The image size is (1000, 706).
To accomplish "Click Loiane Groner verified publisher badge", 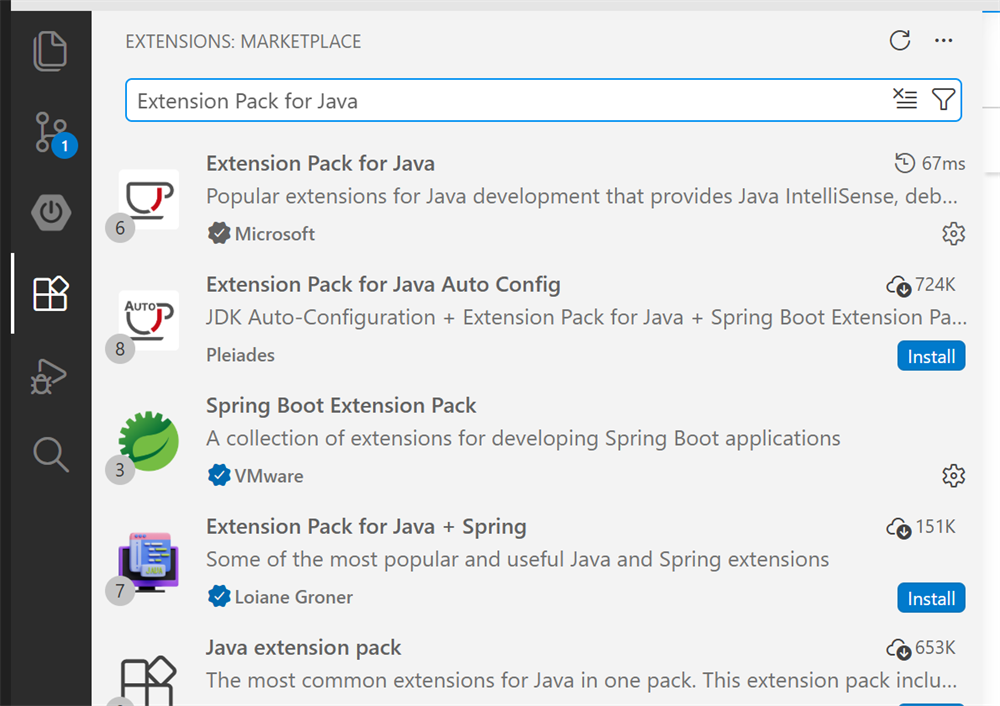I will 219,596.
